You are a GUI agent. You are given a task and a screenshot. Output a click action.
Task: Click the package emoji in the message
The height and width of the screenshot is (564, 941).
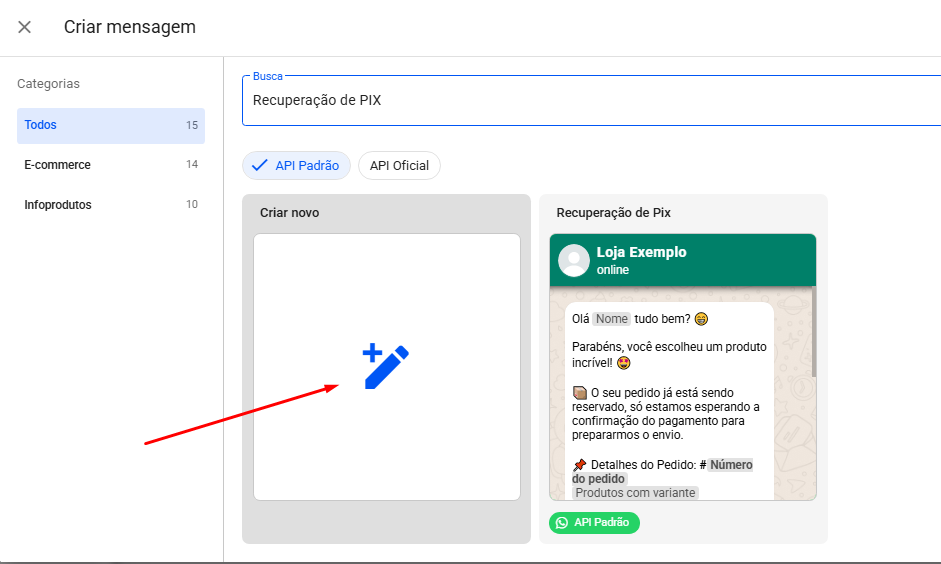coord(579,392)
